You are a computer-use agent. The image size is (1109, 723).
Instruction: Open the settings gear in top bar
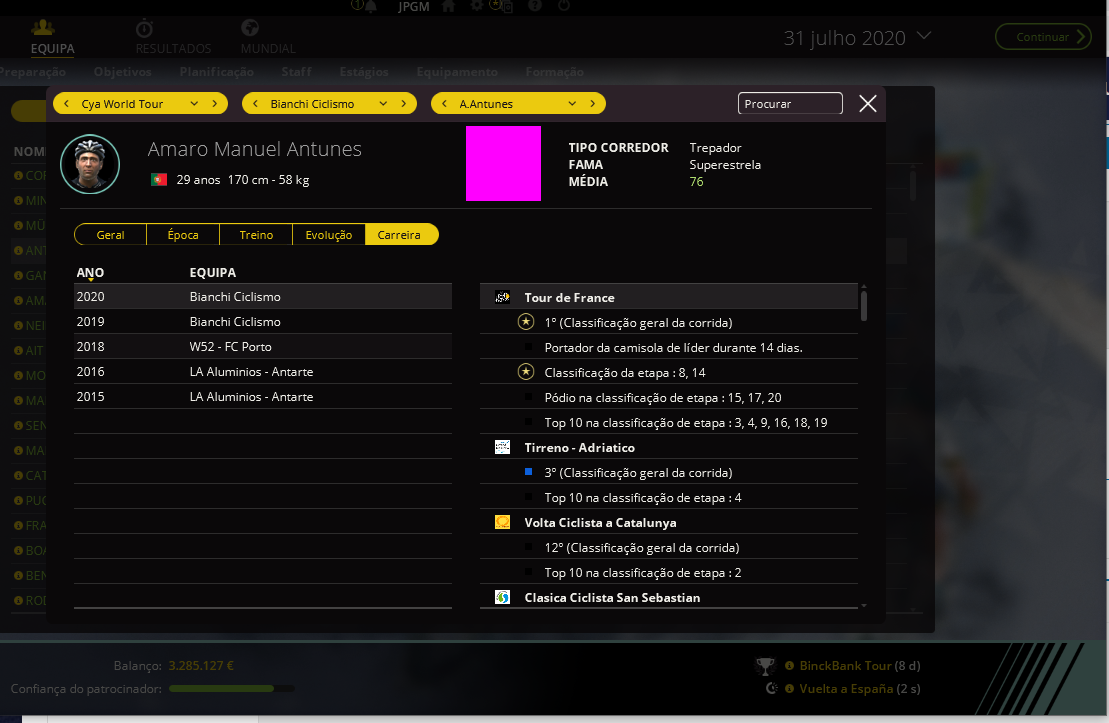coord(477,6)
